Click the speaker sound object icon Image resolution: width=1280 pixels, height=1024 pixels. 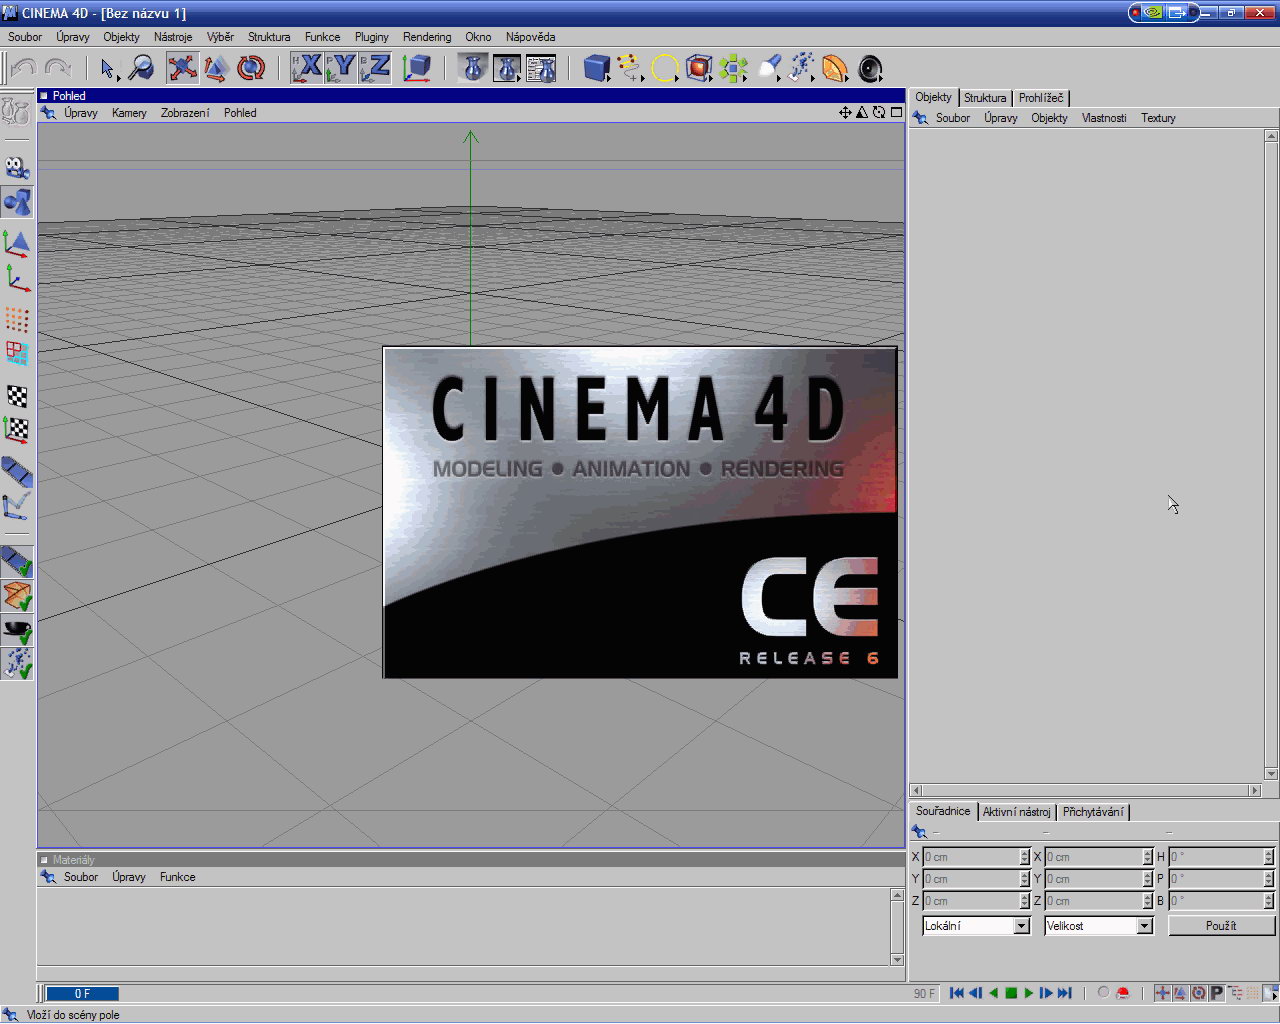tap(870, 68)
